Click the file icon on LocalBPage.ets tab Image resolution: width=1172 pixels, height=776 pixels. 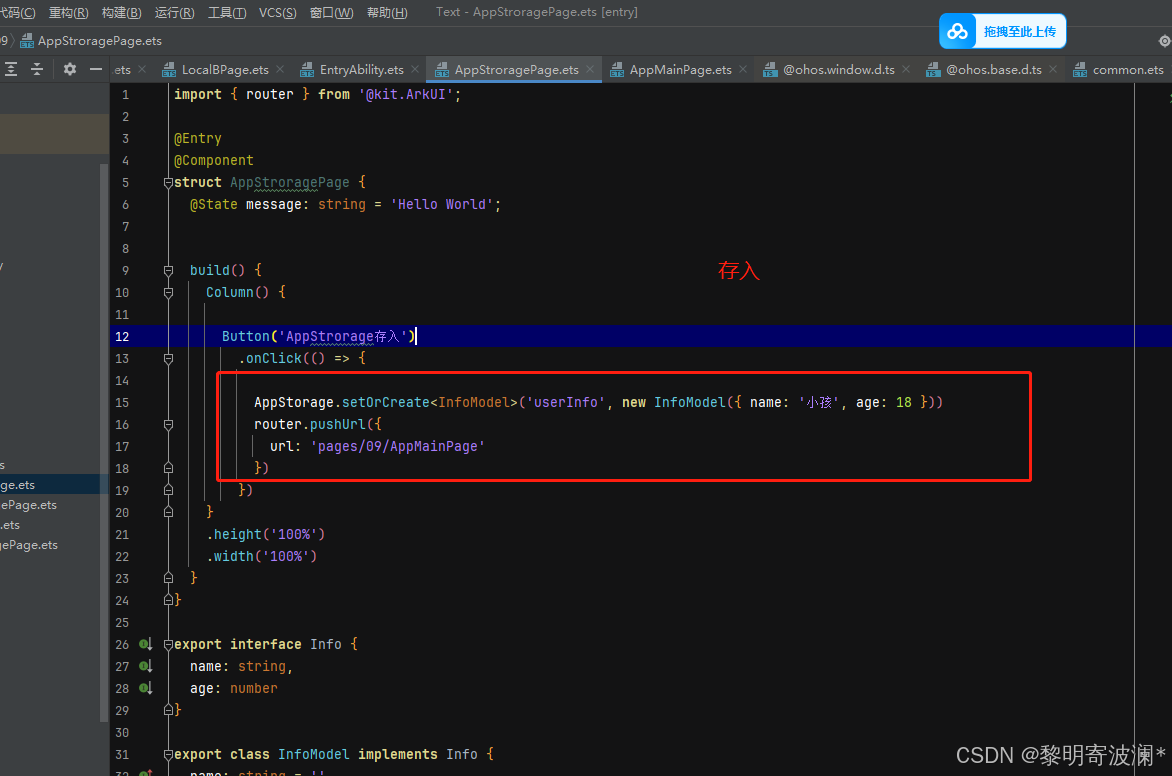tap(169, 70)
